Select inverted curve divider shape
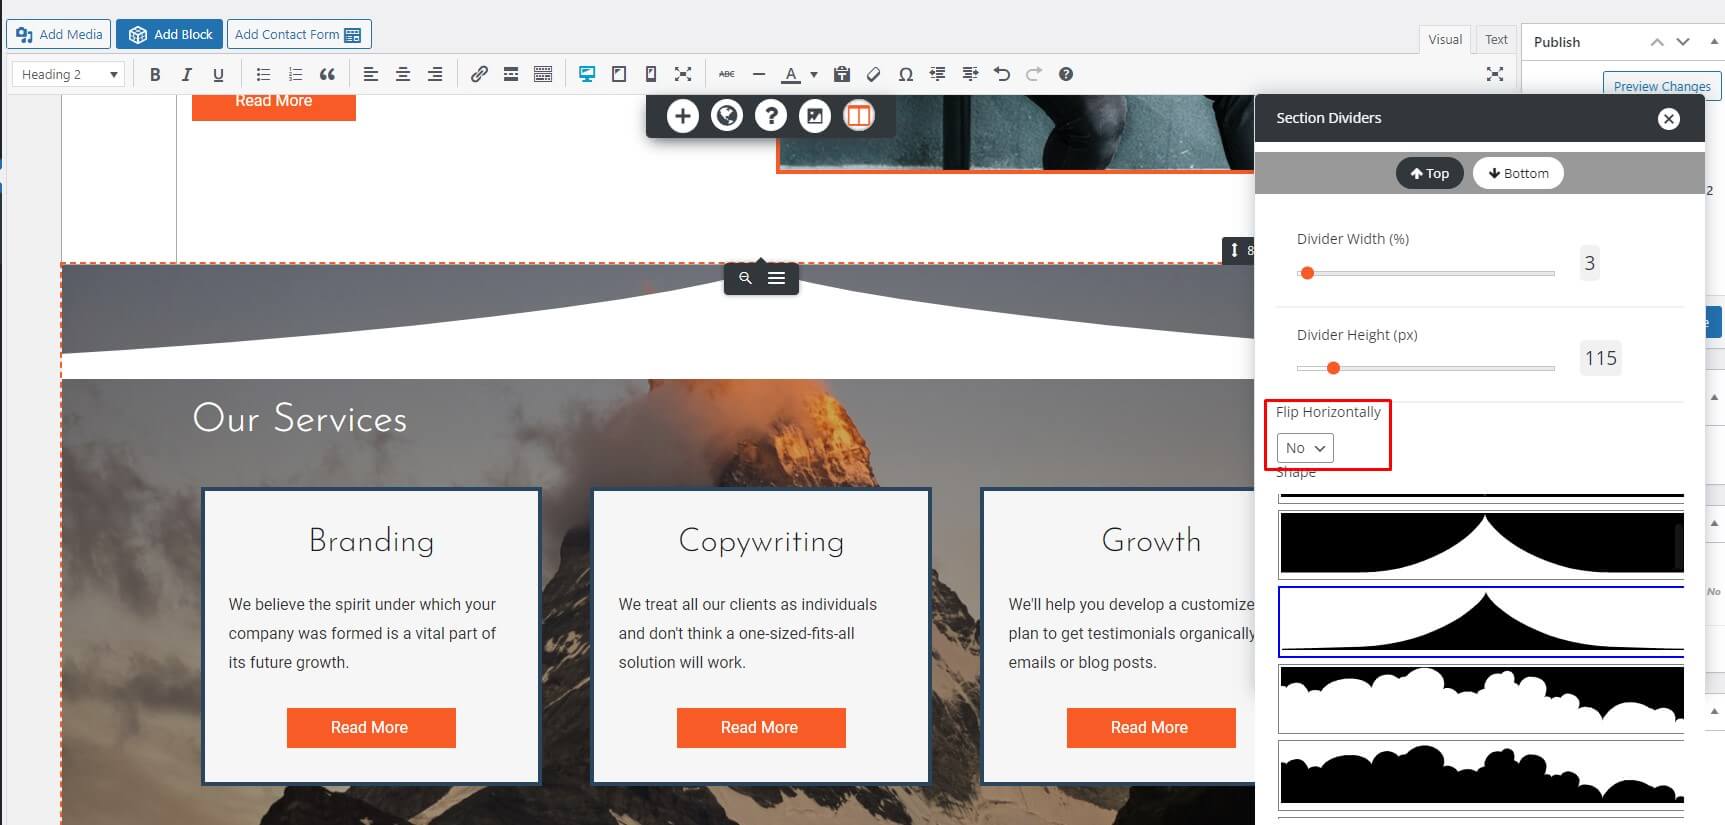1725x825 pixels. 1481,545
